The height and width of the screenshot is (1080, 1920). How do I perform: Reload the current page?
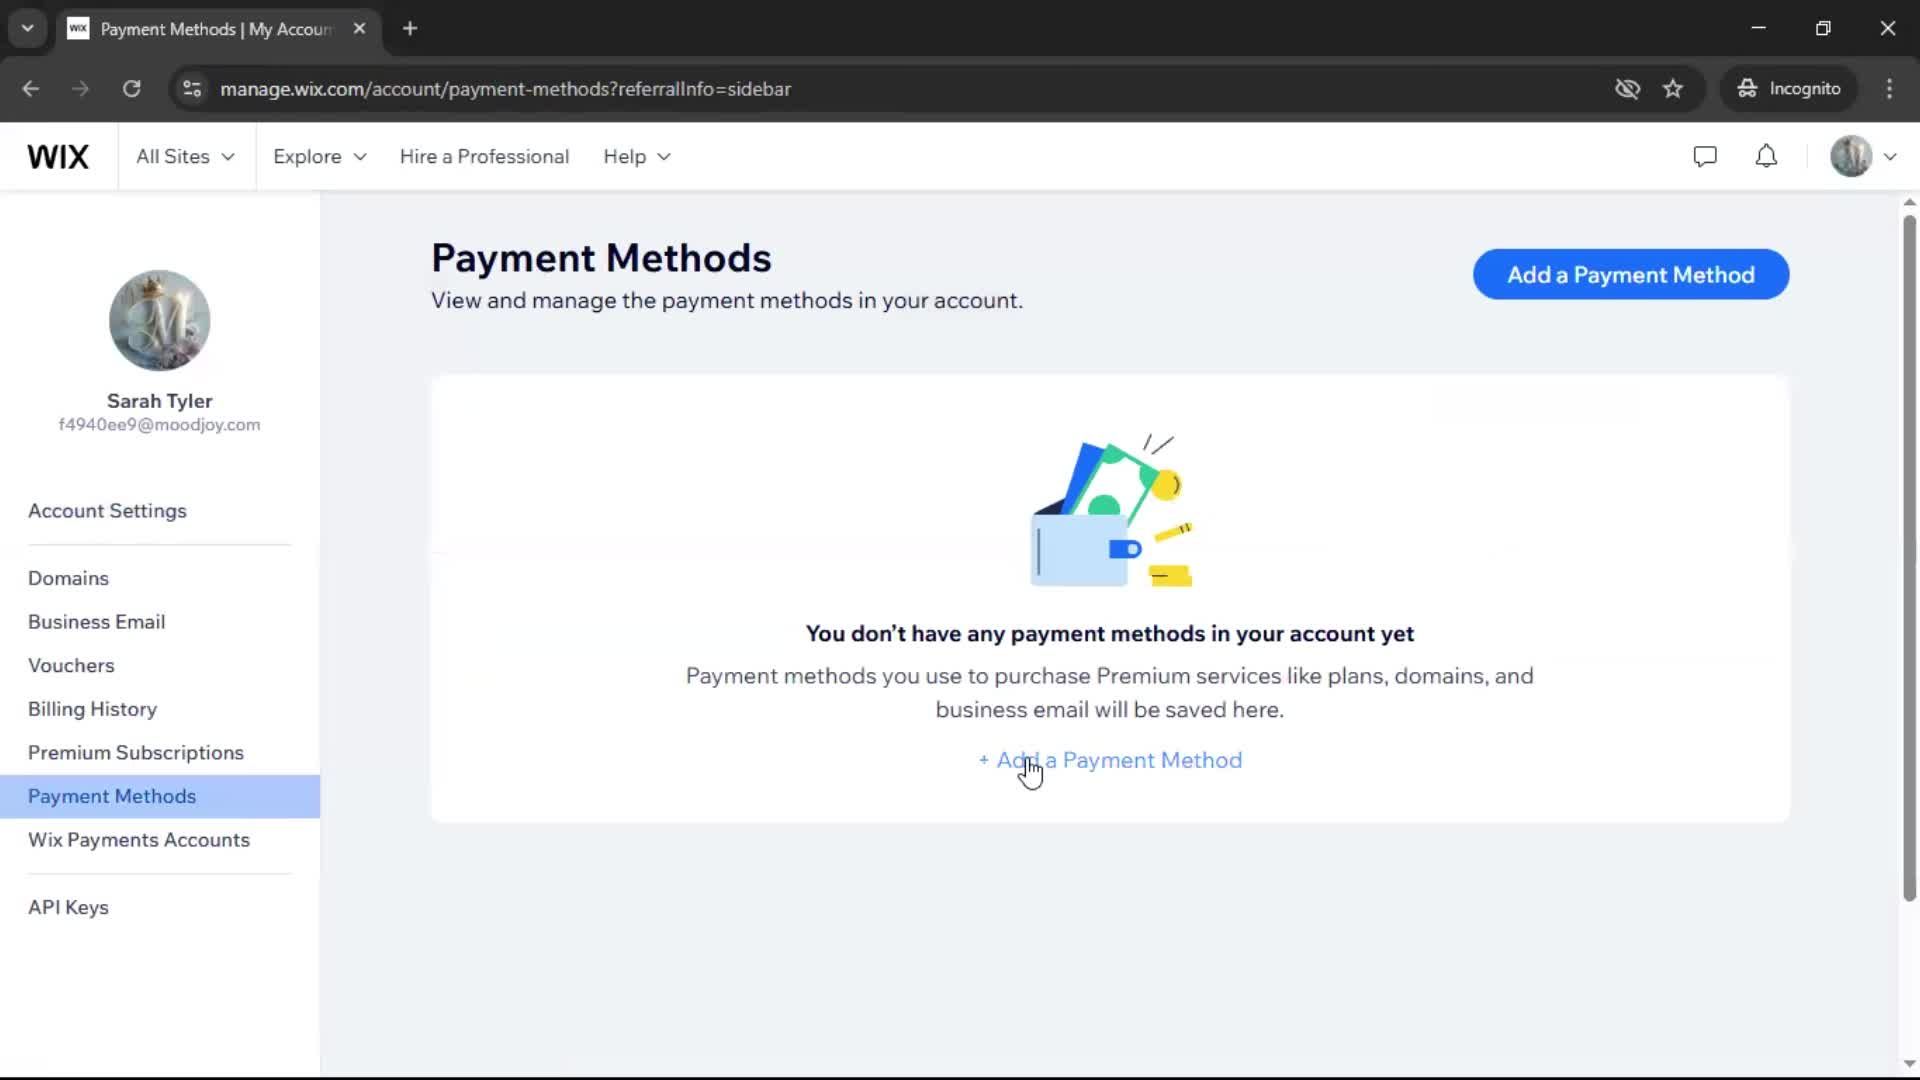(131, 89)
